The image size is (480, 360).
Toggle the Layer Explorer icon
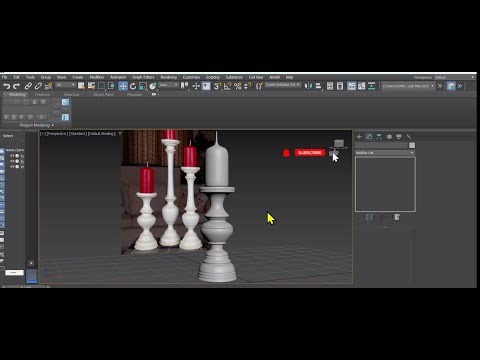[340, 86]
